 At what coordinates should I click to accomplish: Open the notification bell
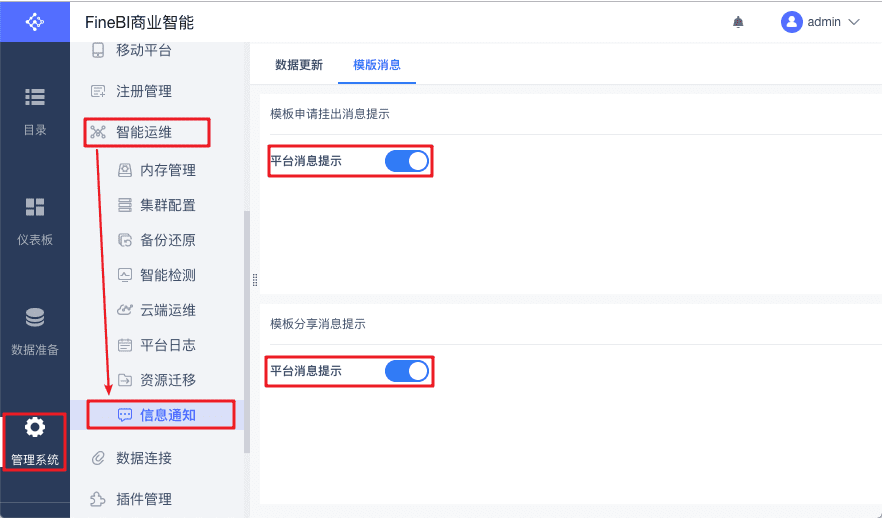[738, 22]
